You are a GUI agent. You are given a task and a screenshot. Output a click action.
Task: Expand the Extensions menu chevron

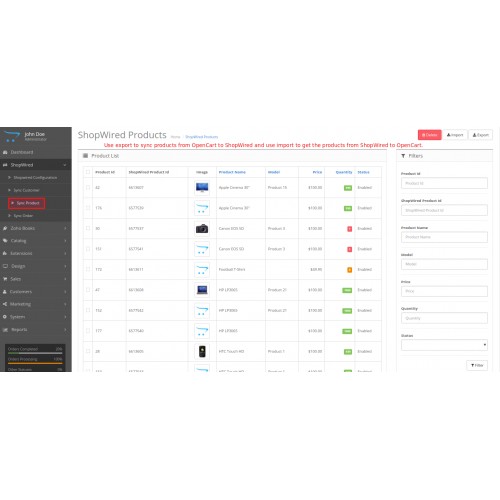point(65,253)
